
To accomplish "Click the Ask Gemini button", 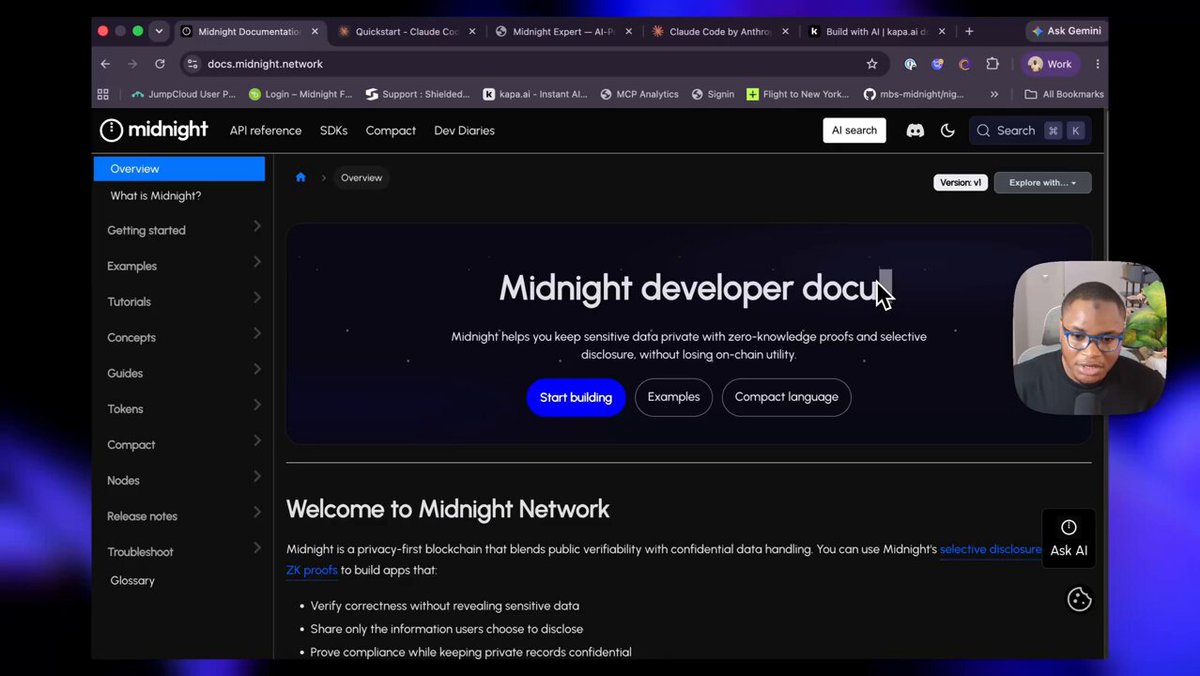I will tap(1066, 31).
